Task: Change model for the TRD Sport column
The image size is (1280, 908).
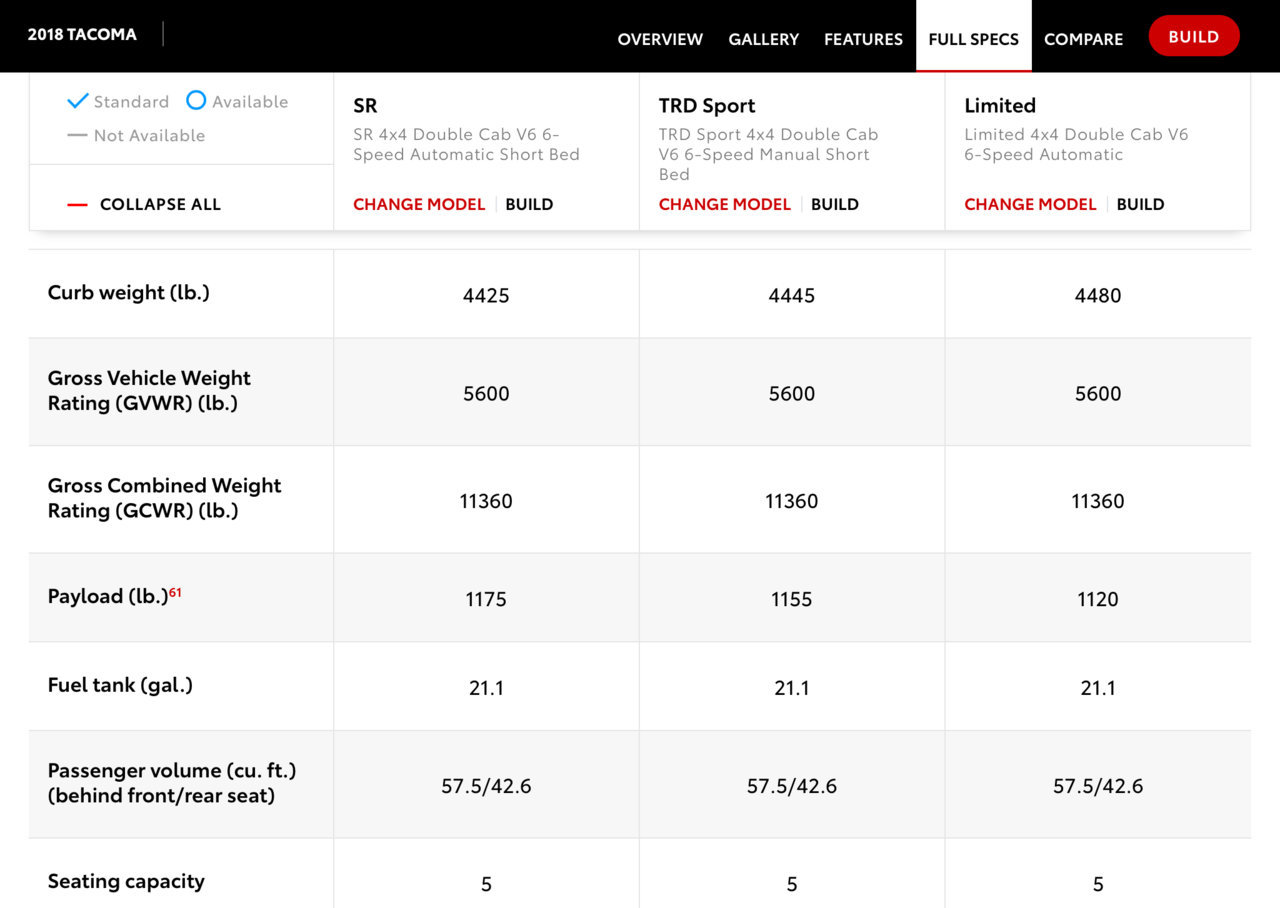Action: (x=725, y=204)
